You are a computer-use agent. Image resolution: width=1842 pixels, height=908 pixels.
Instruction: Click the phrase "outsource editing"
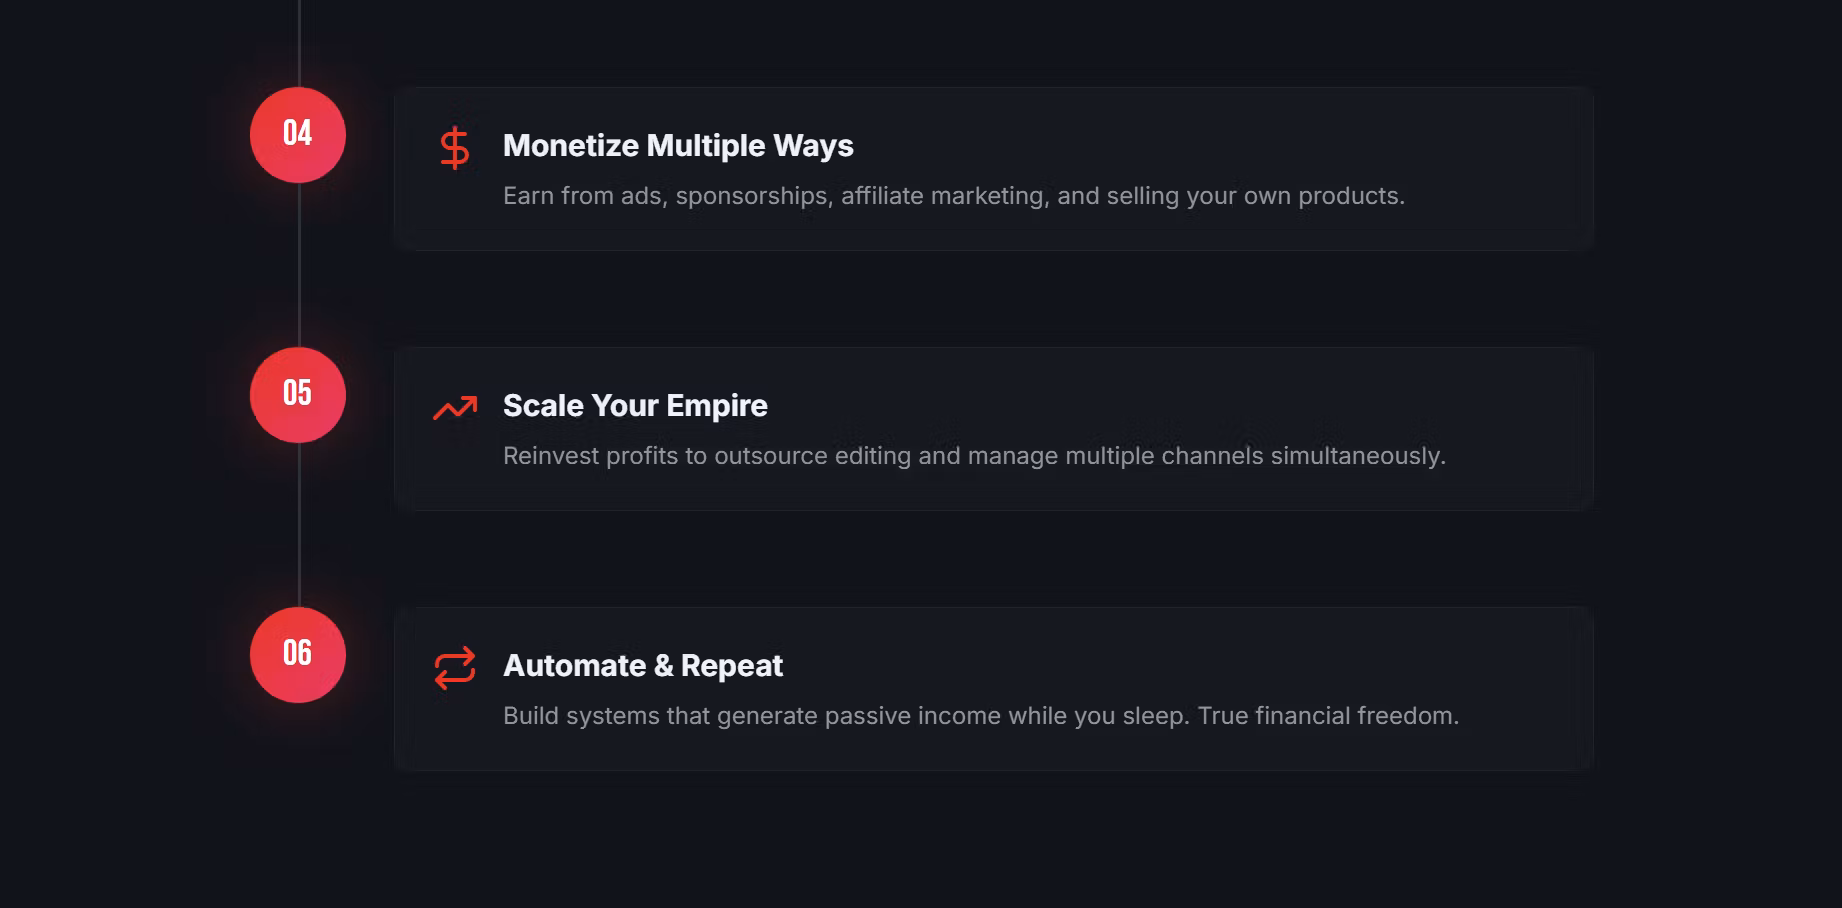tap(813, 456)
